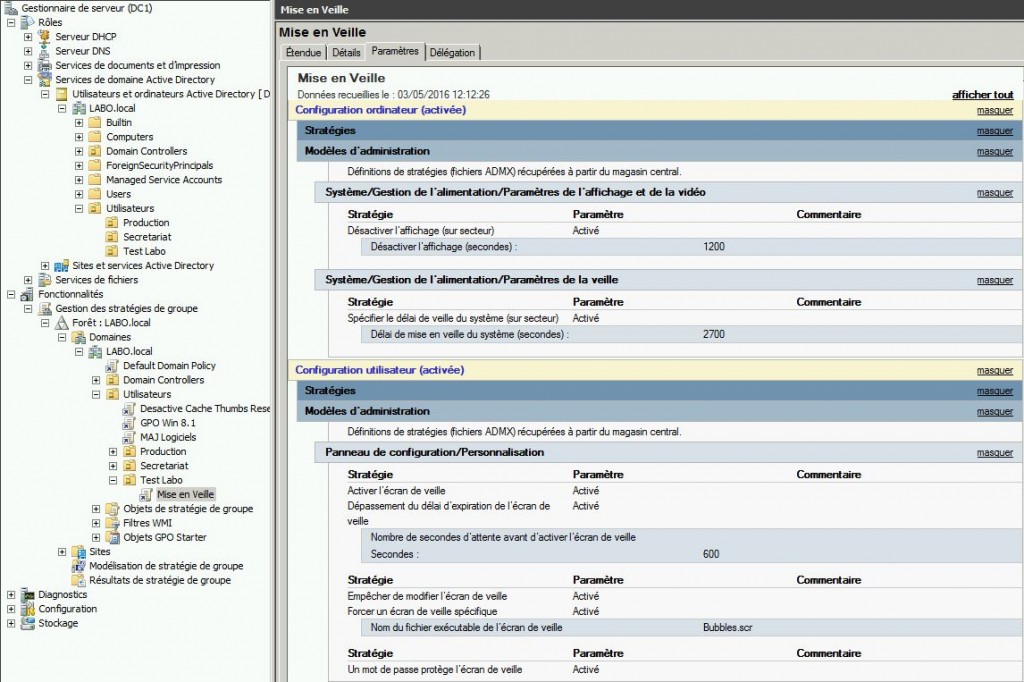This screenshot has height=682, width=1024.
Task: Switch to the Étendue tab
Action: (x=304, y=52)
